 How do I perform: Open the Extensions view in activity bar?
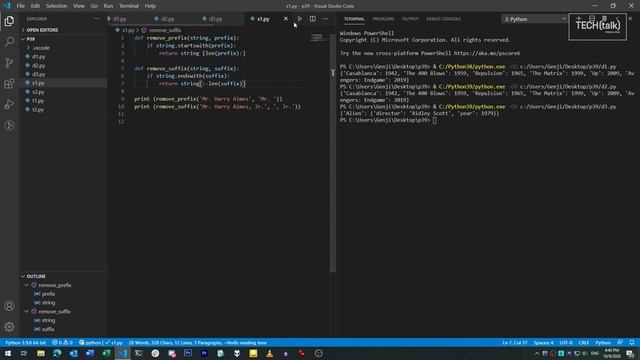[9, 84]
